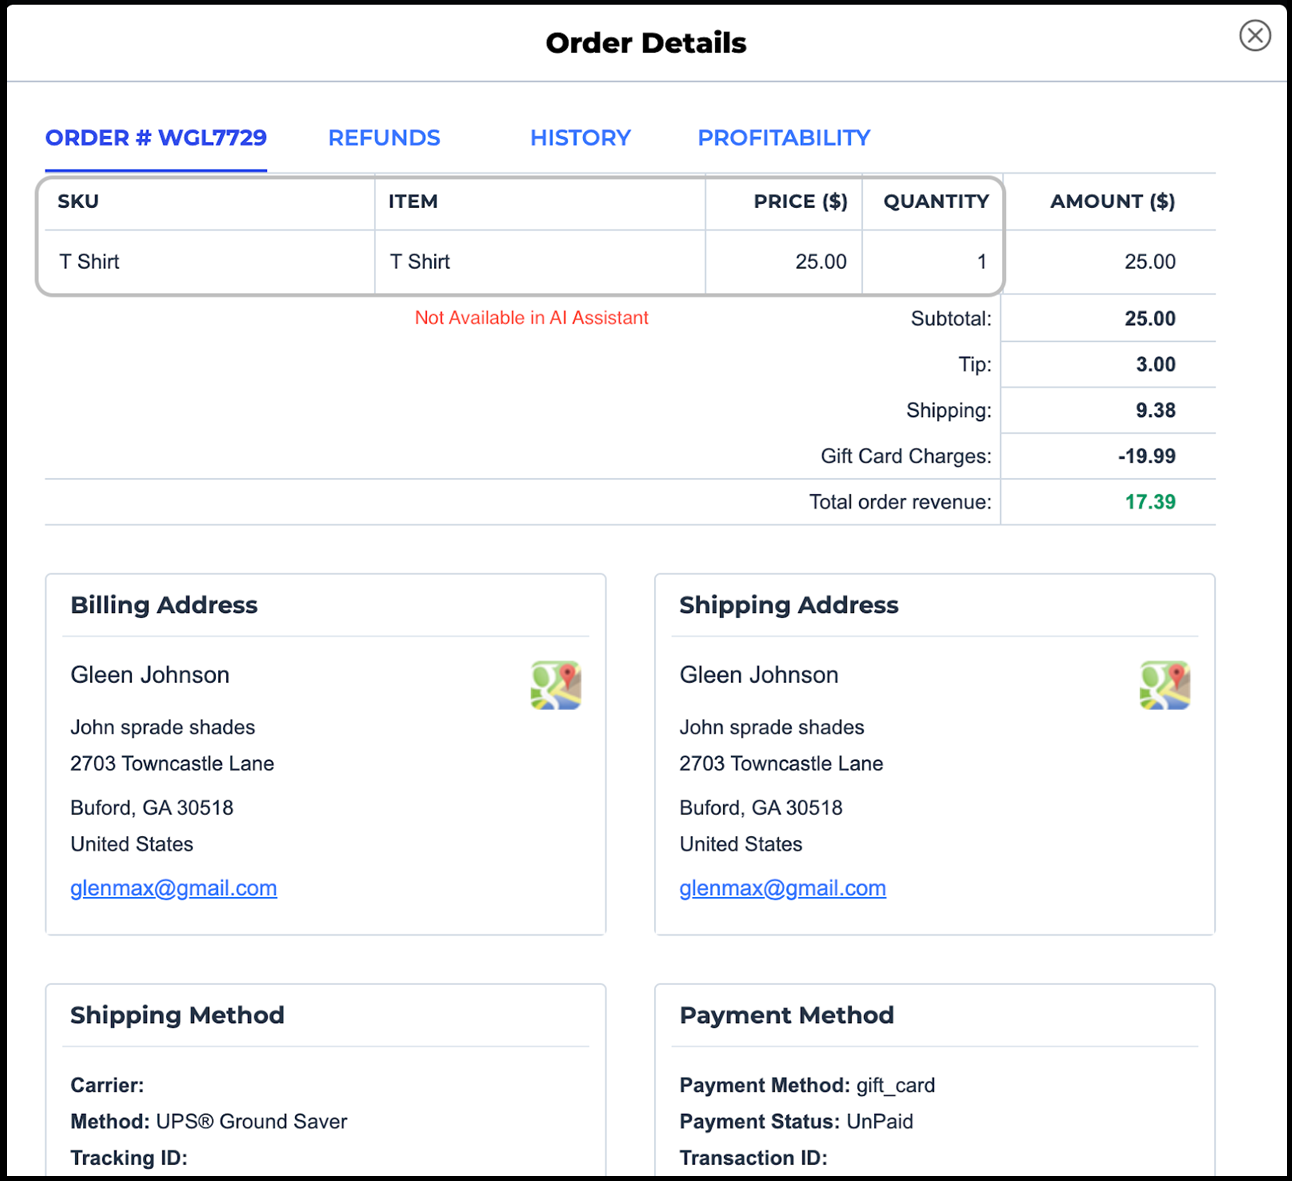The width and height of the screenshot is (1292, 1181).
Task: Click the green total order revenue 17.39
Action: tap(1150, 502)
